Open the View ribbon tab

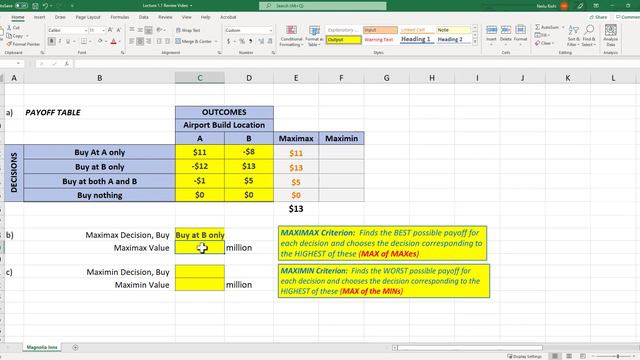[x=187, y=18]
